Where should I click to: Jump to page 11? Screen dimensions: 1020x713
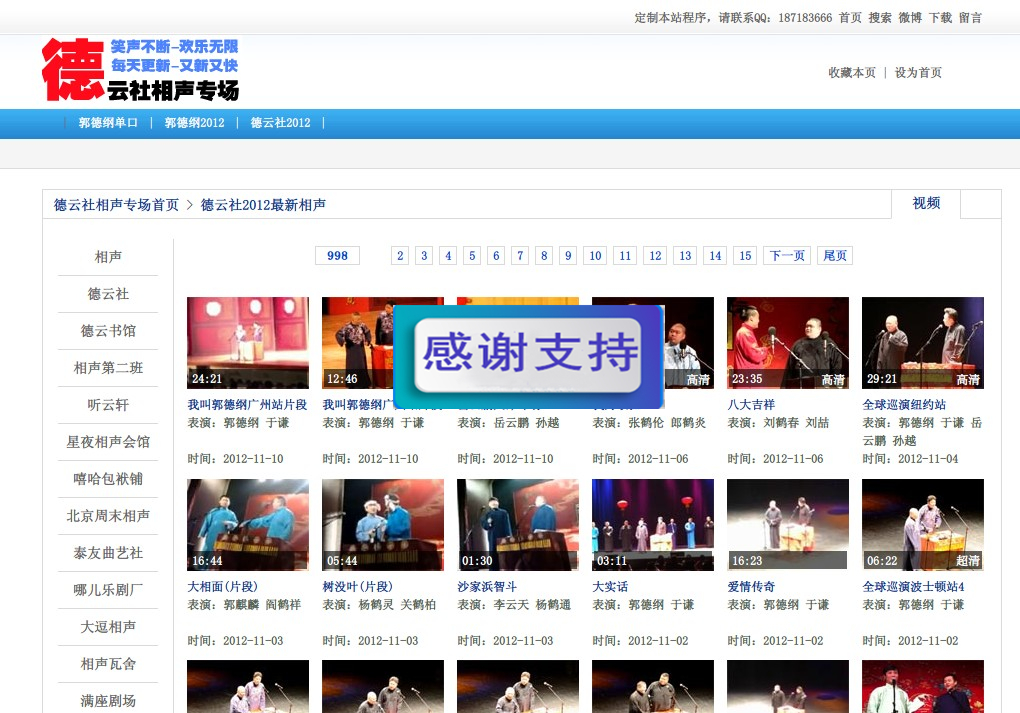tap(625, 256)
